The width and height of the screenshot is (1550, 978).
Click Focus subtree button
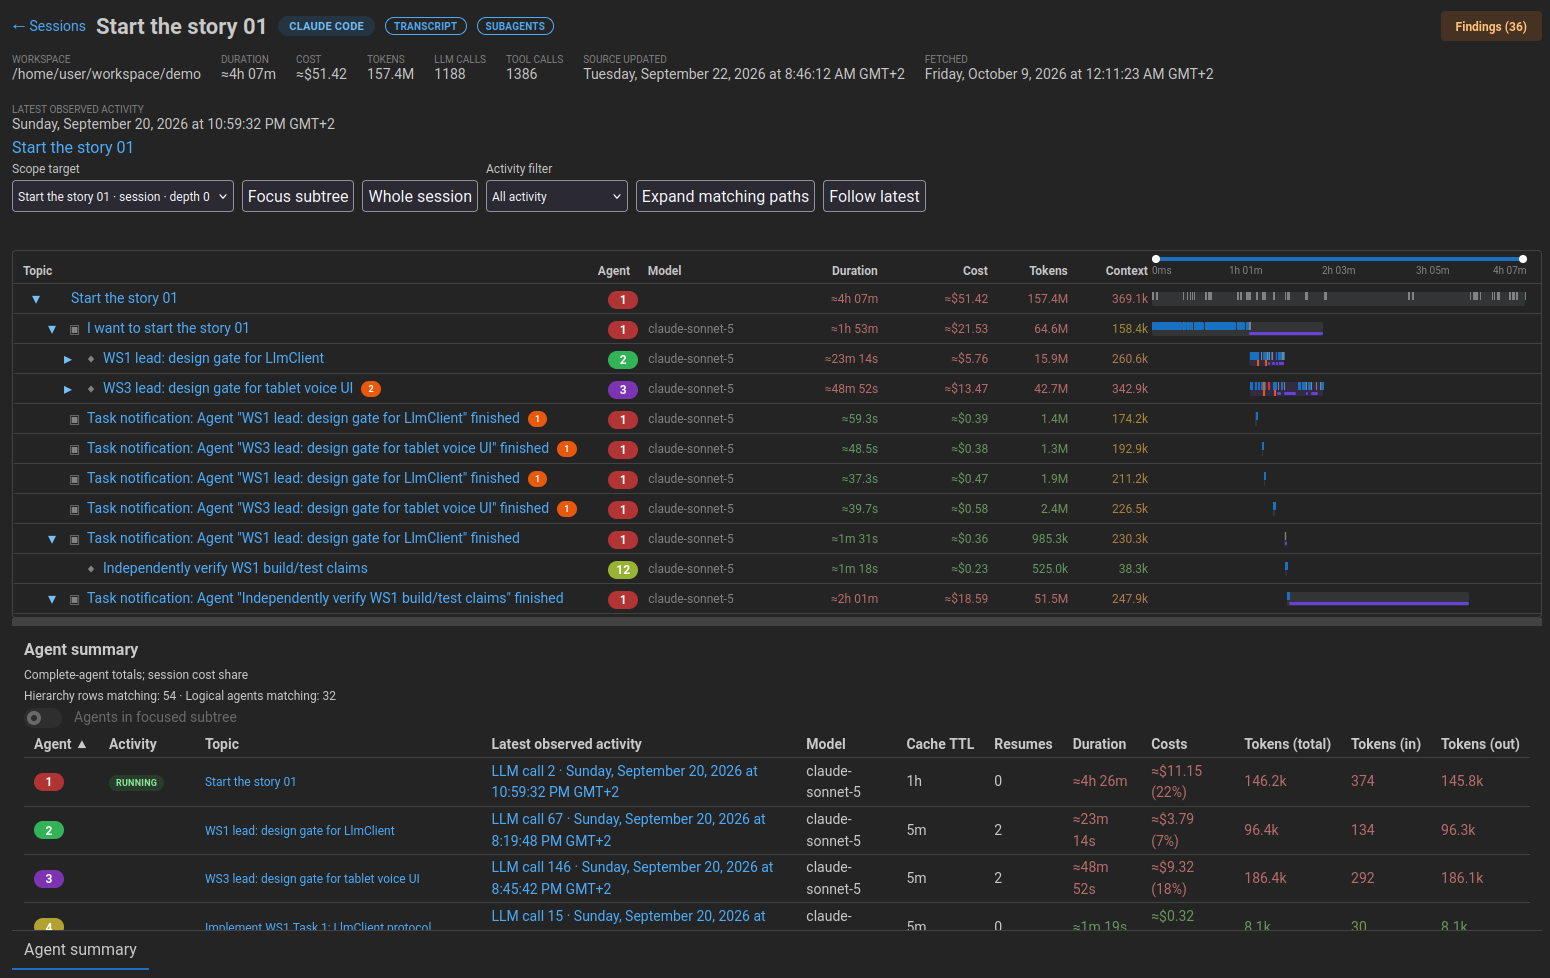pos(298,196)
